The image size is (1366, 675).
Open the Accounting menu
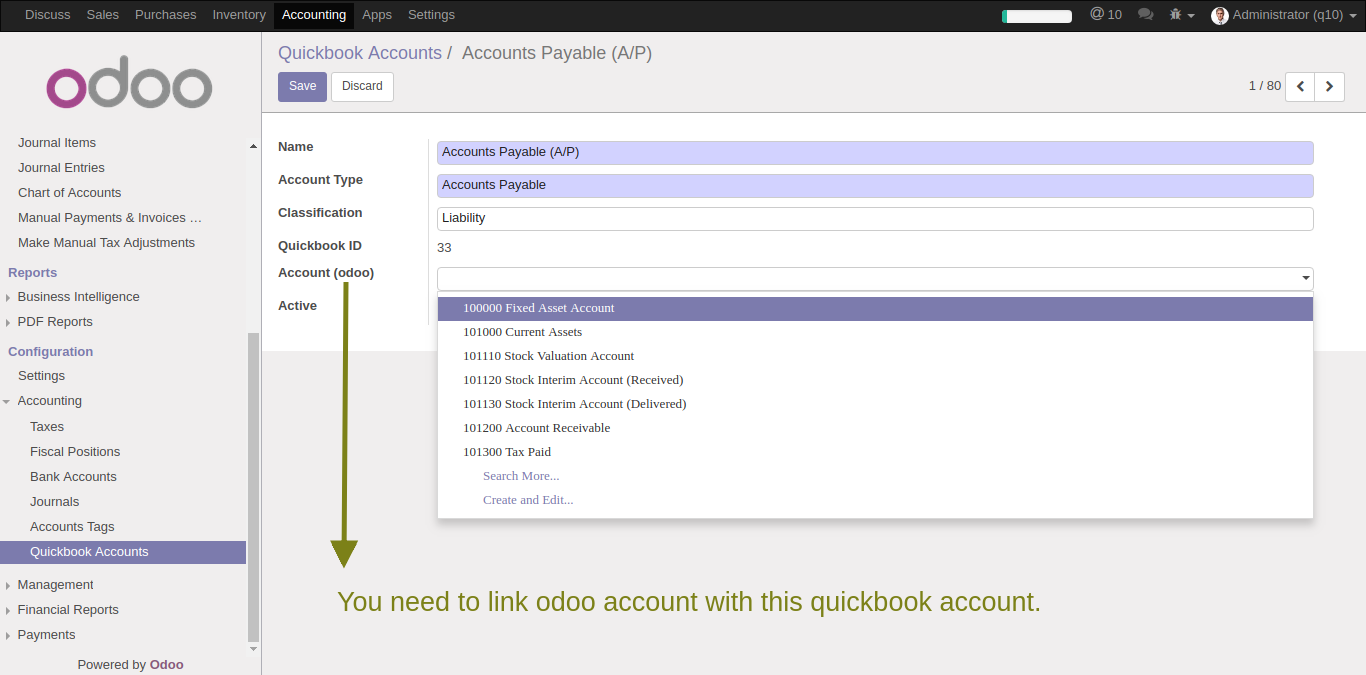(x=314, y=15)
